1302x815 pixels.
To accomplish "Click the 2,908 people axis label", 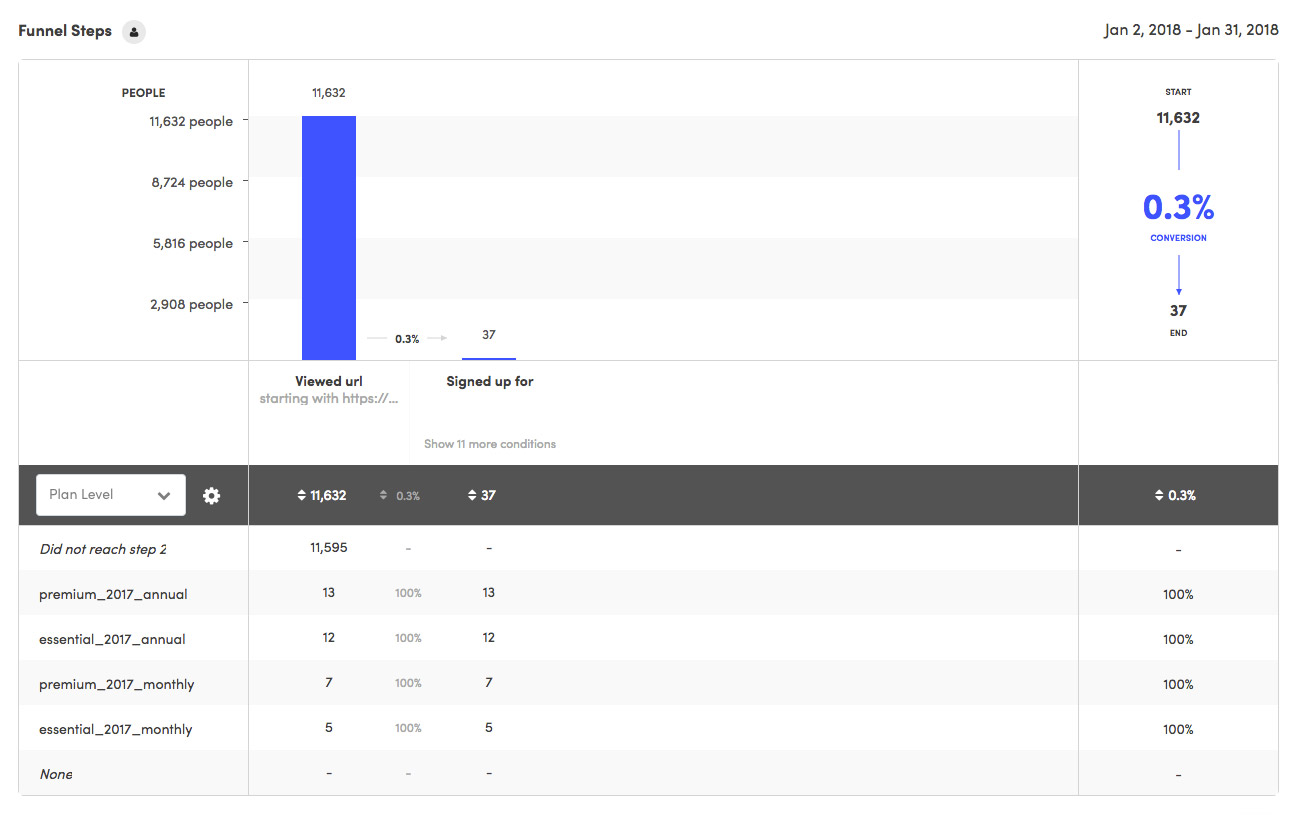I will [x=192, y=304].
